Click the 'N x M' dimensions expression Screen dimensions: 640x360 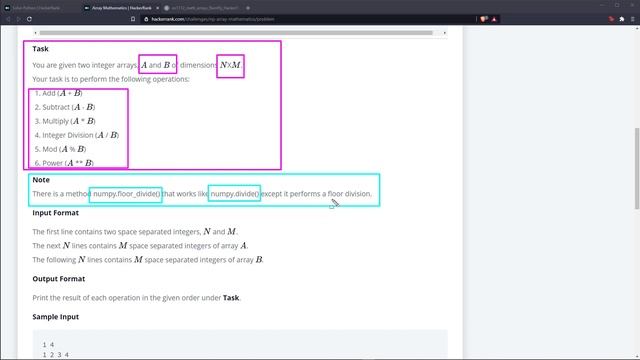point(230,65)
